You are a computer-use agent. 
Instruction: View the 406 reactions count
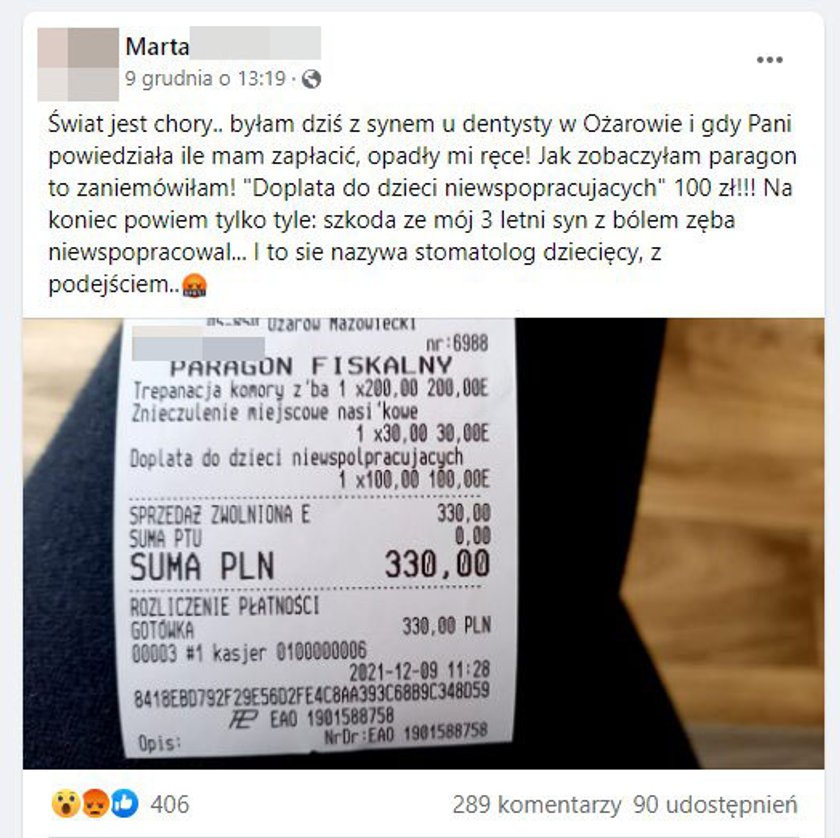(x=170, y=804)
